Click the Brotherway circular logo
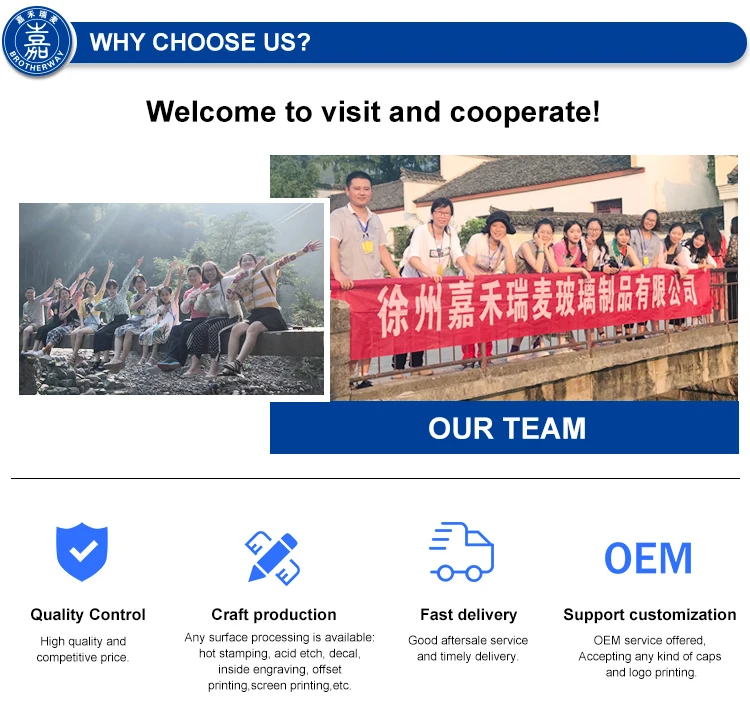 (x=37, y=41)
